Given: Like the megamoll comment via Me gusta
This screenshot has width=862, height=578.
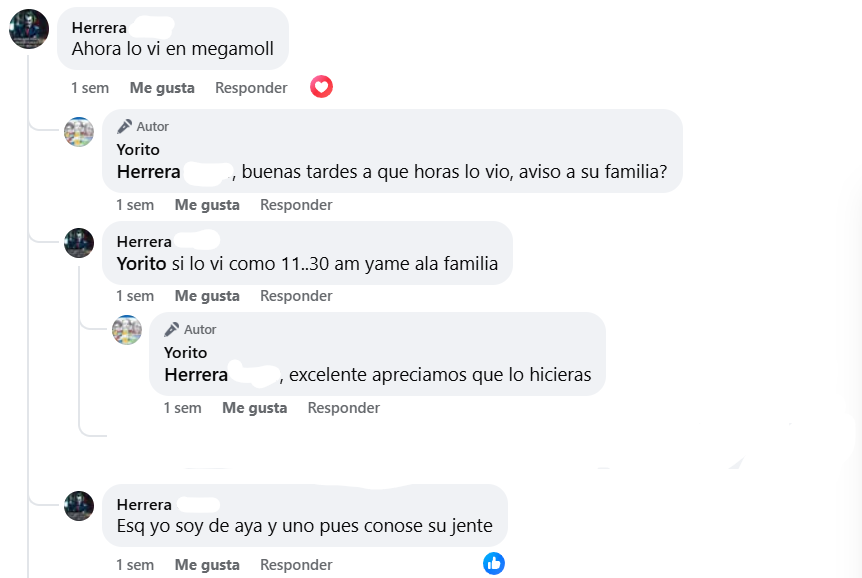Looking at the screenshot, I should [x=162, y=87].
